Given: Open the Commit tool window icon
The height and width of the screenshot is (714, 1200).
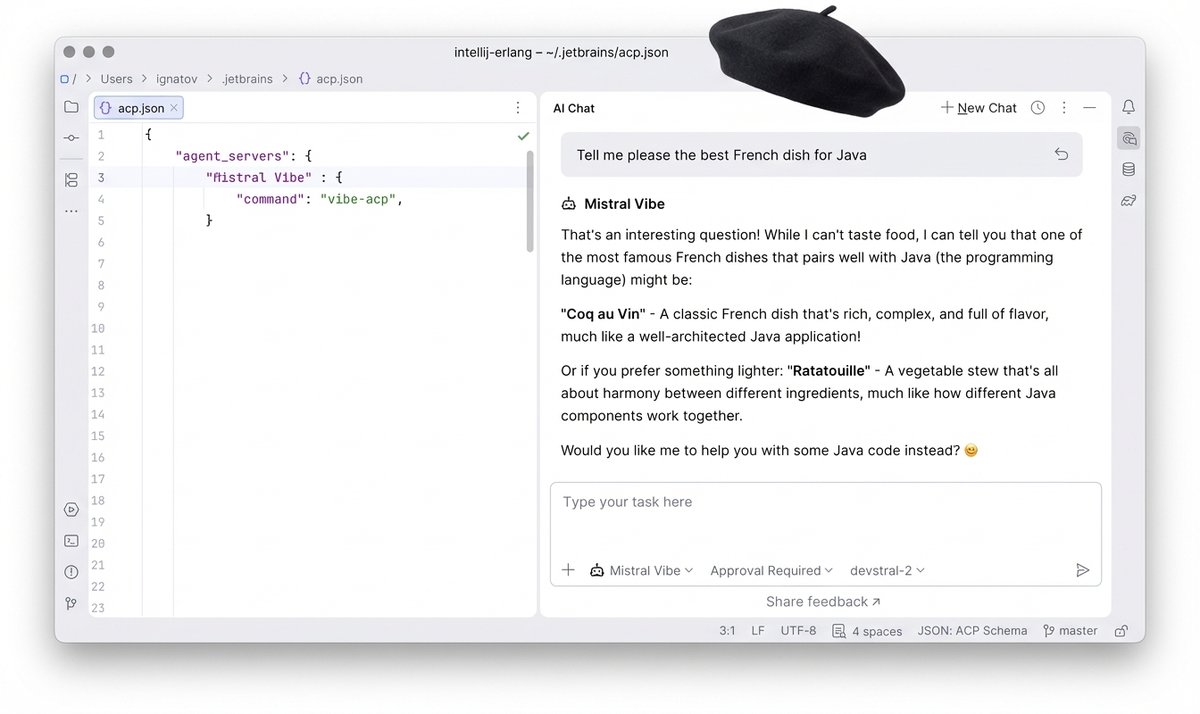Looking at the screenshot, I should click(x=71, y=138).
